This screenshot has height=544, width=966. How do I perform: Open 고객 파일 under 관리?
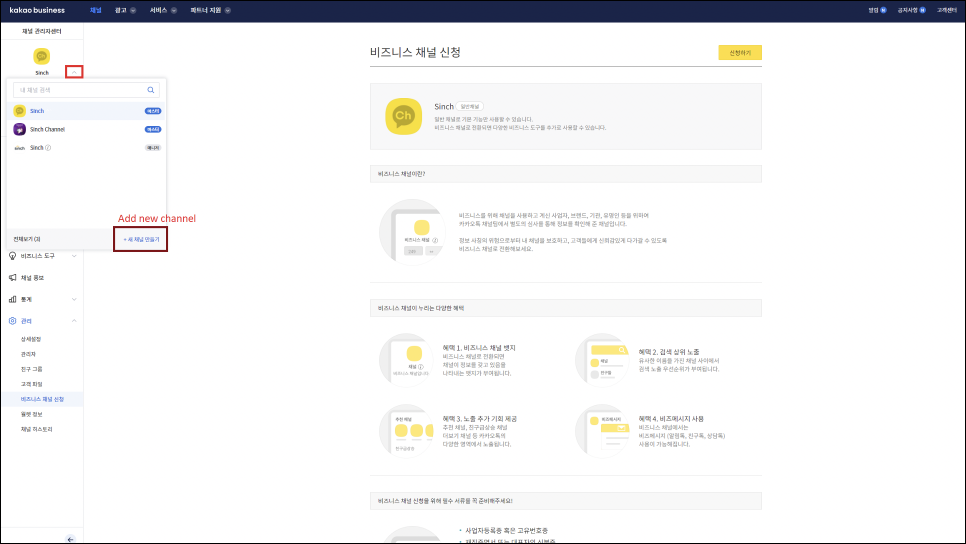coord(31,384)
